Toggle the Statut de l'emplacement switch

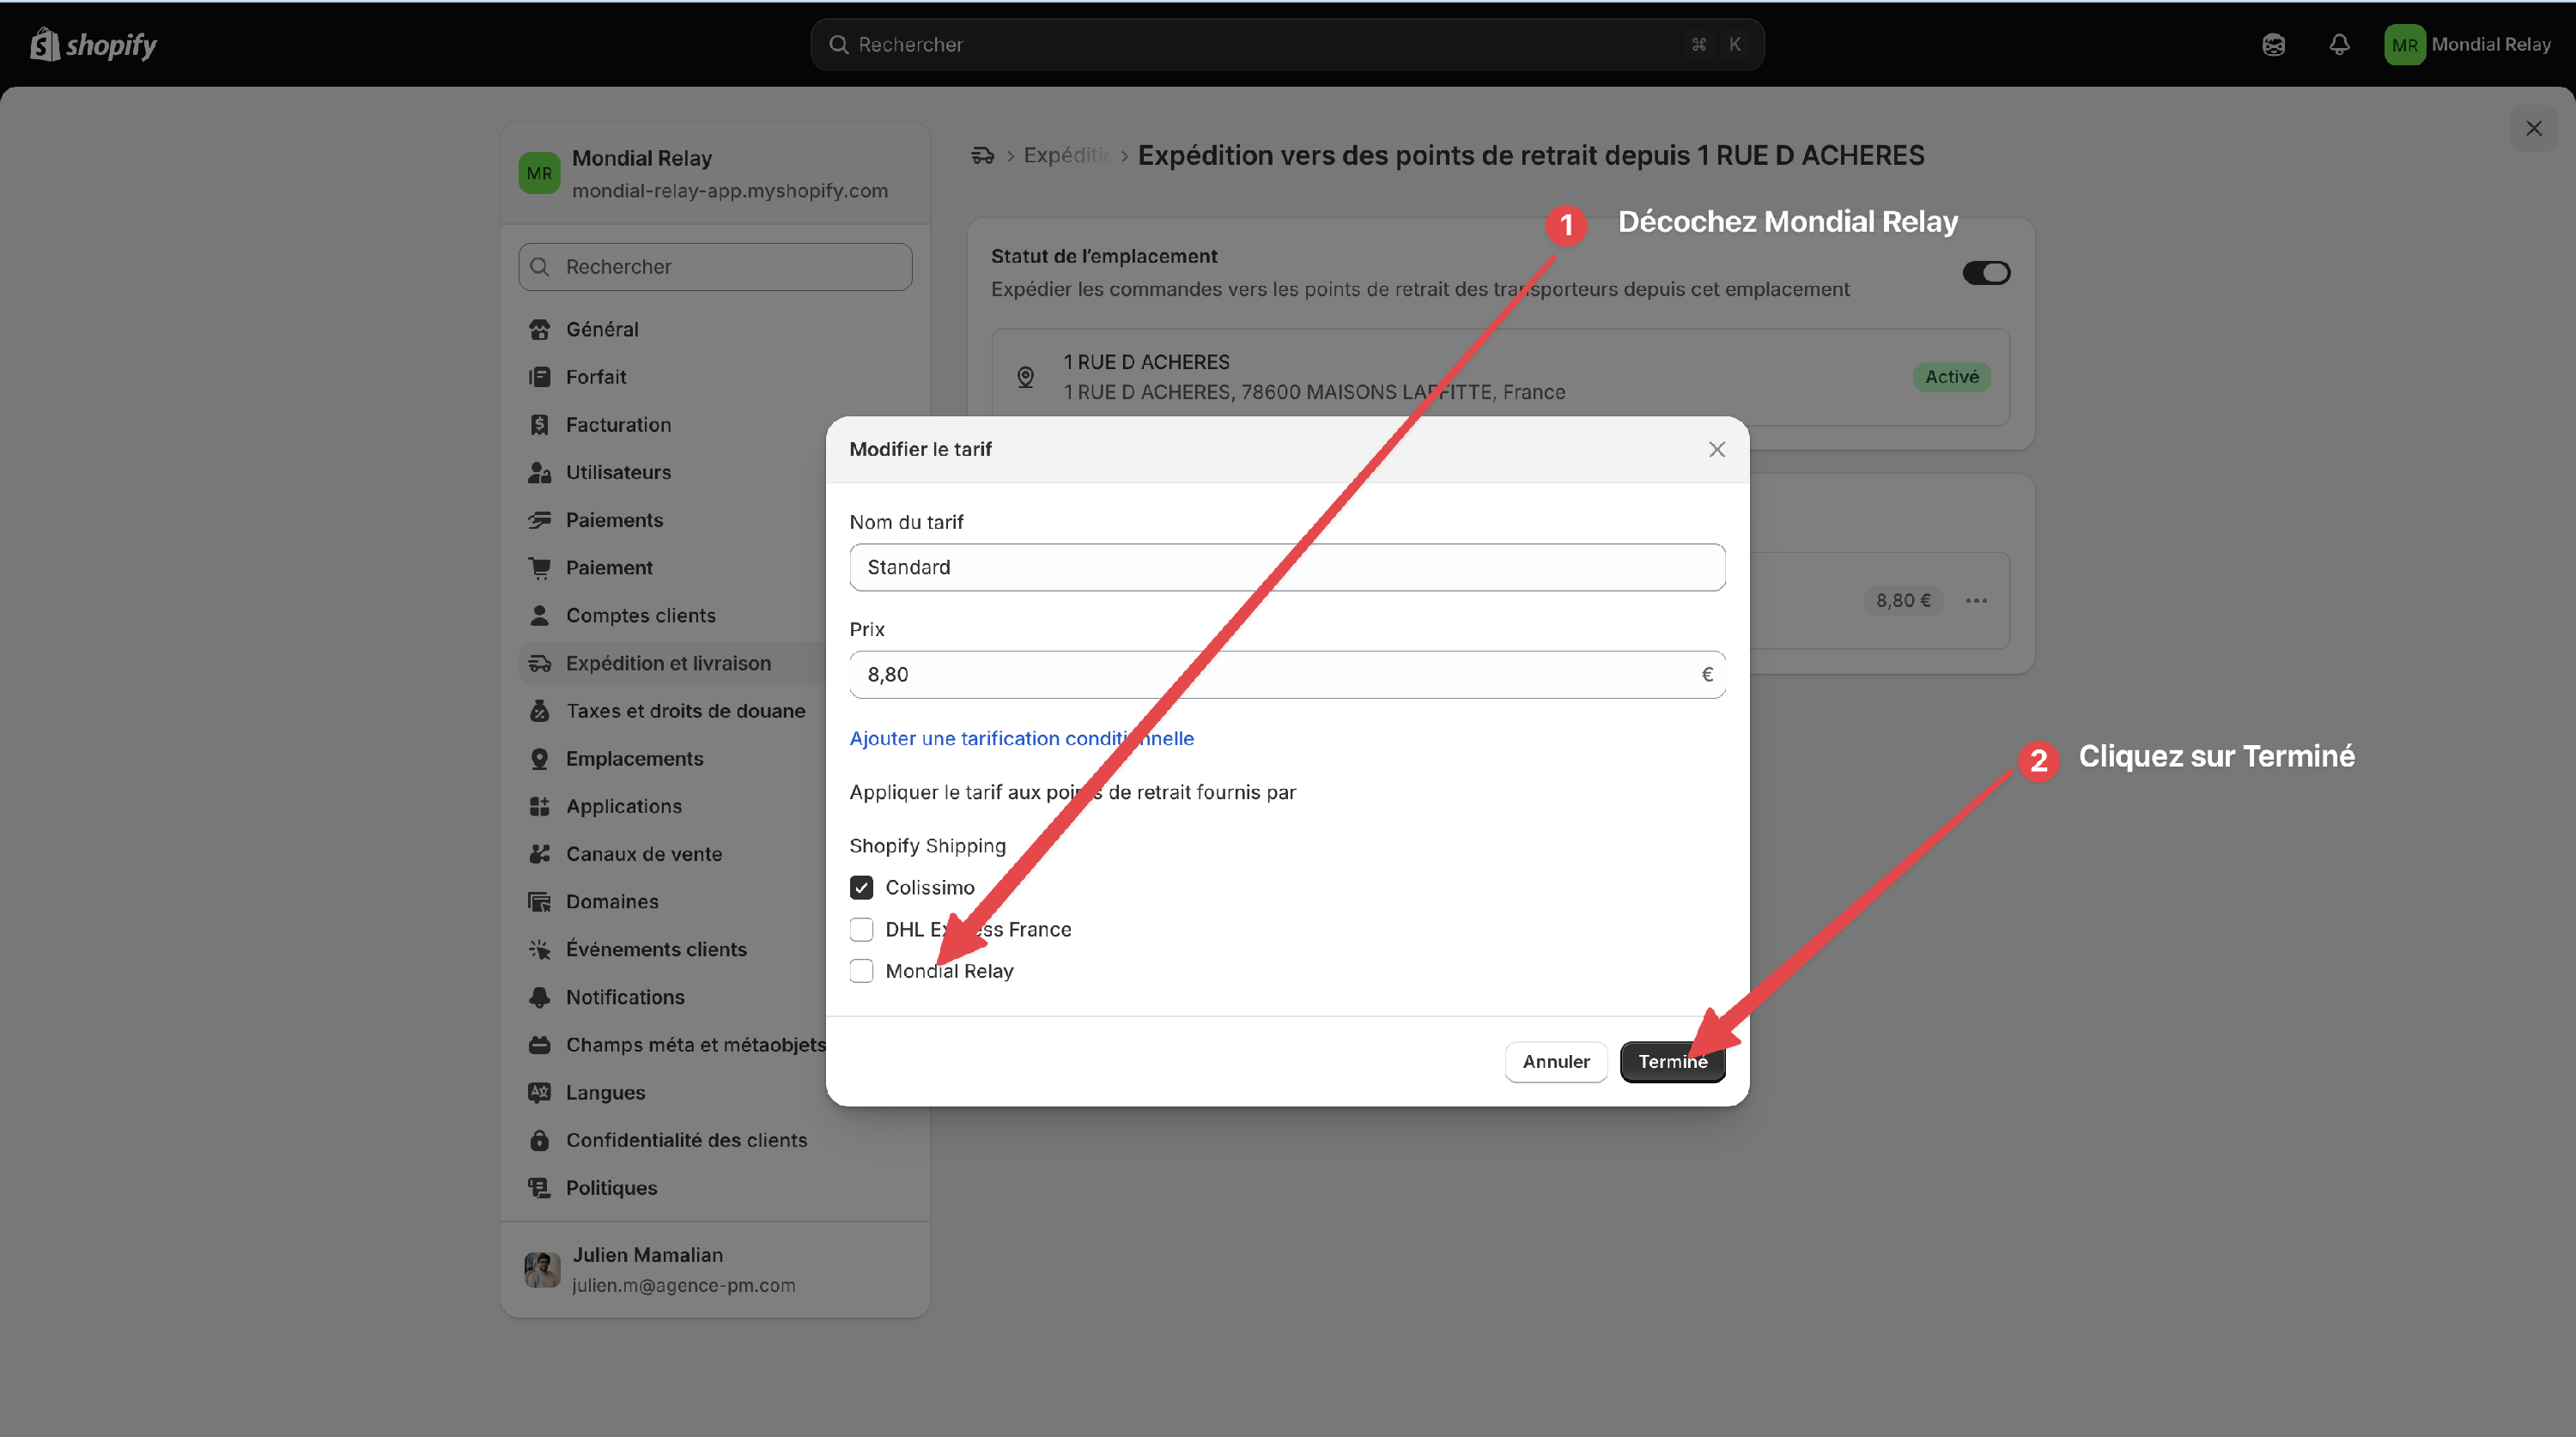coord(1986,272)
